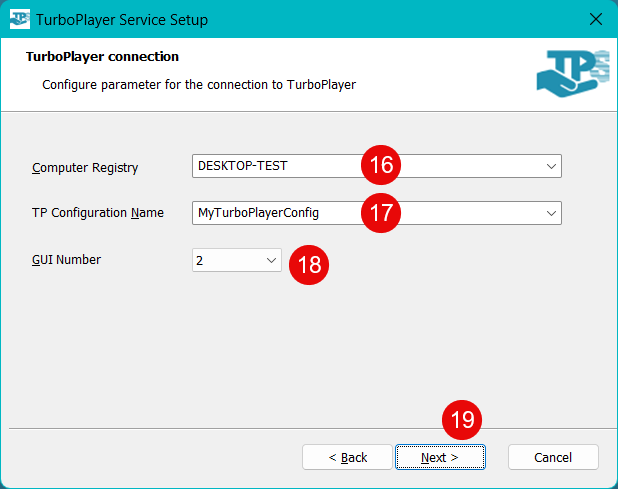Click the GUI Number label
The height and width of the screenshot is (489, 618).
point(66,260)
